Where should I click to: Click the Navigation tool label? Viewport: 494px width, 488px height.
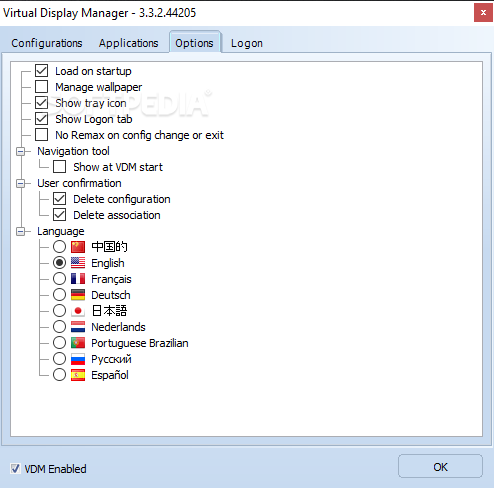[x=73, y=151]
